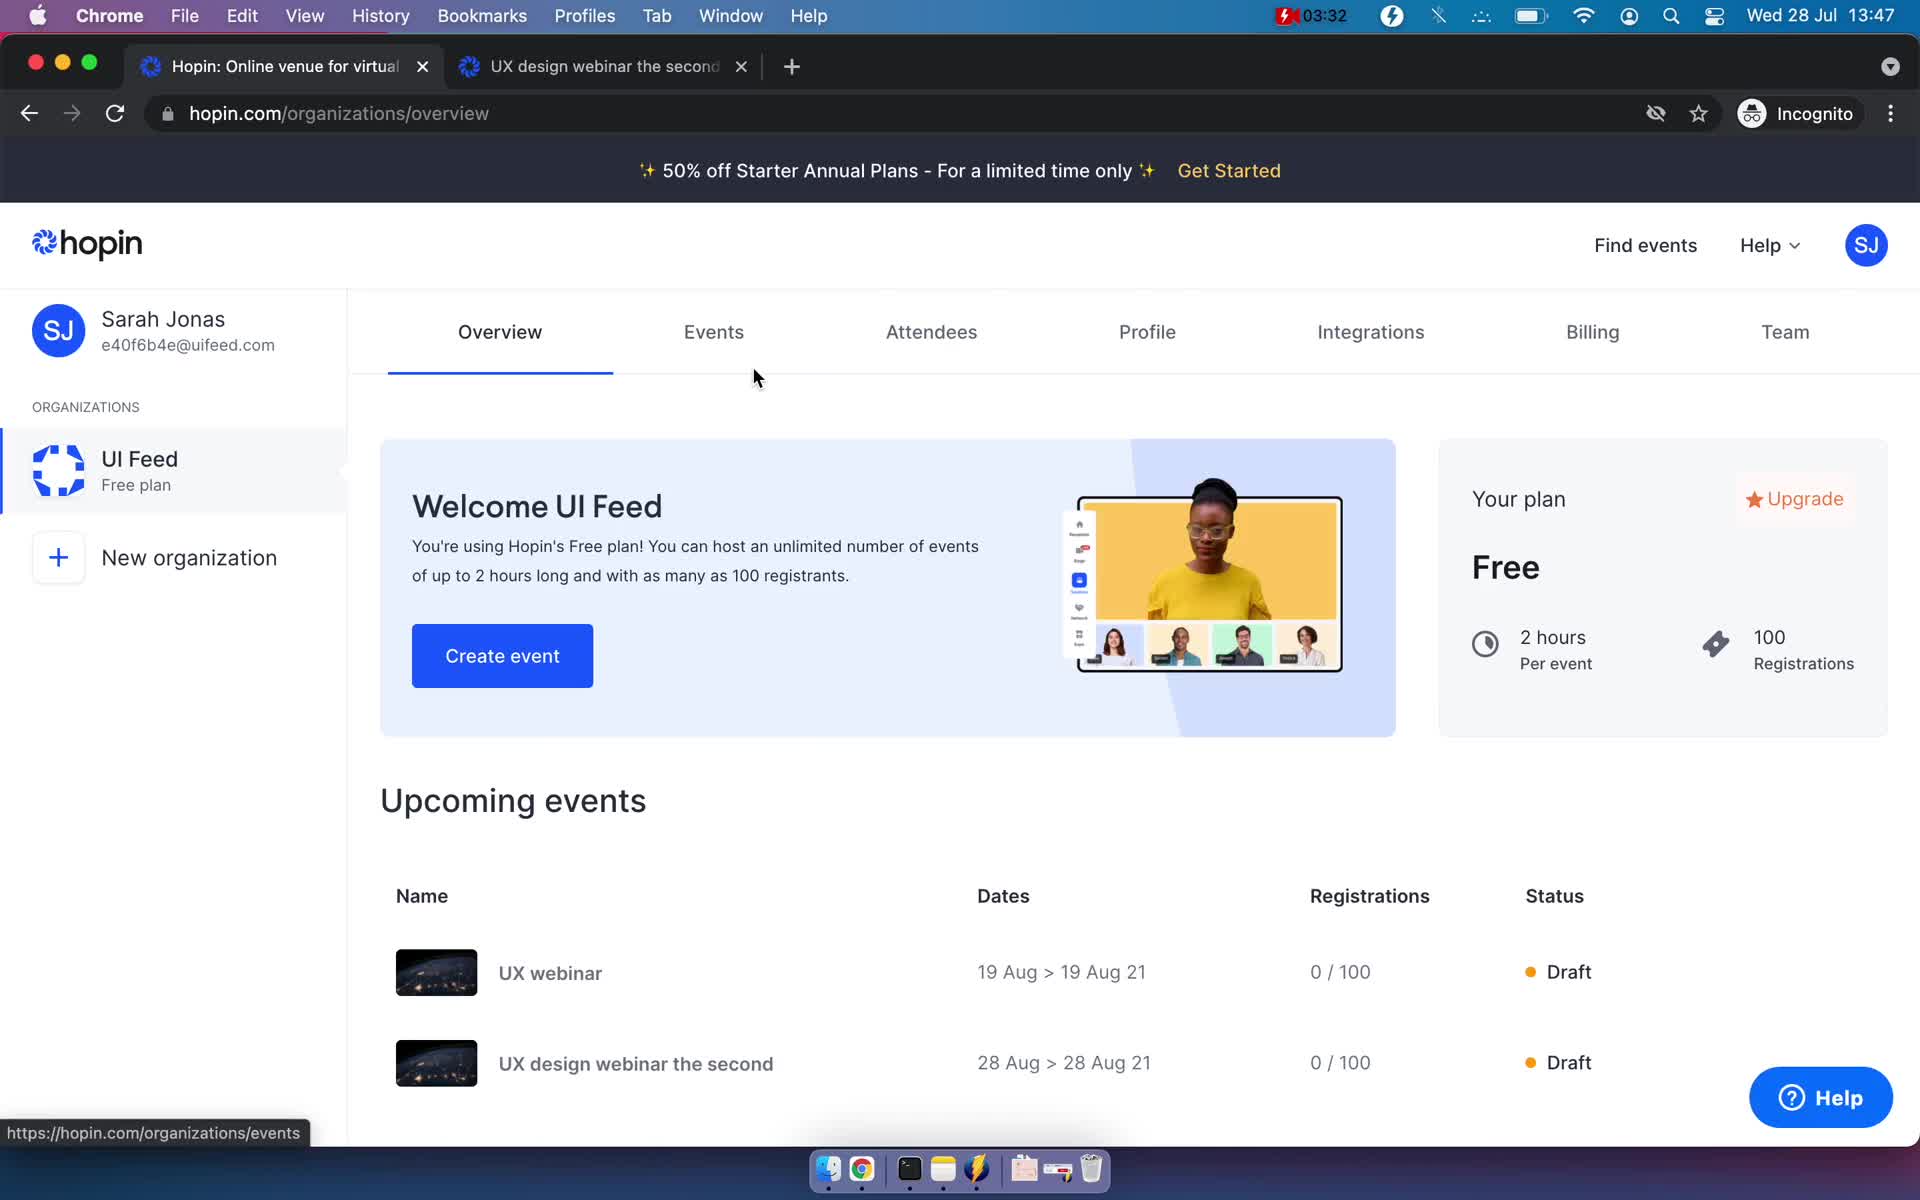
Task: Open a new browser tab
Action: (791, 67)
